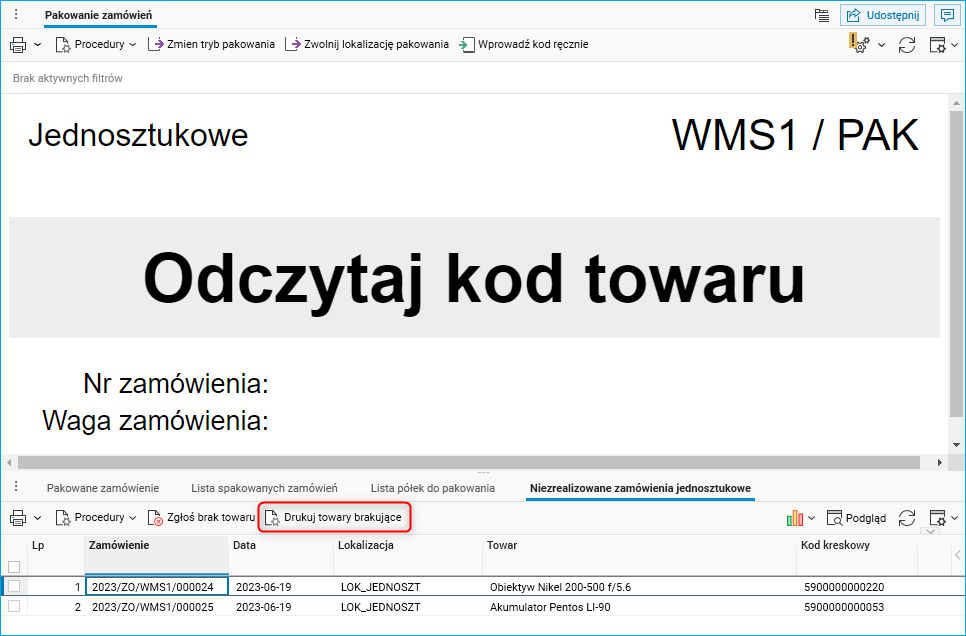This screenshot has width=966, height=636.
Task: Click the refresh icon on the lower toolbar
Action: [908, 517]
